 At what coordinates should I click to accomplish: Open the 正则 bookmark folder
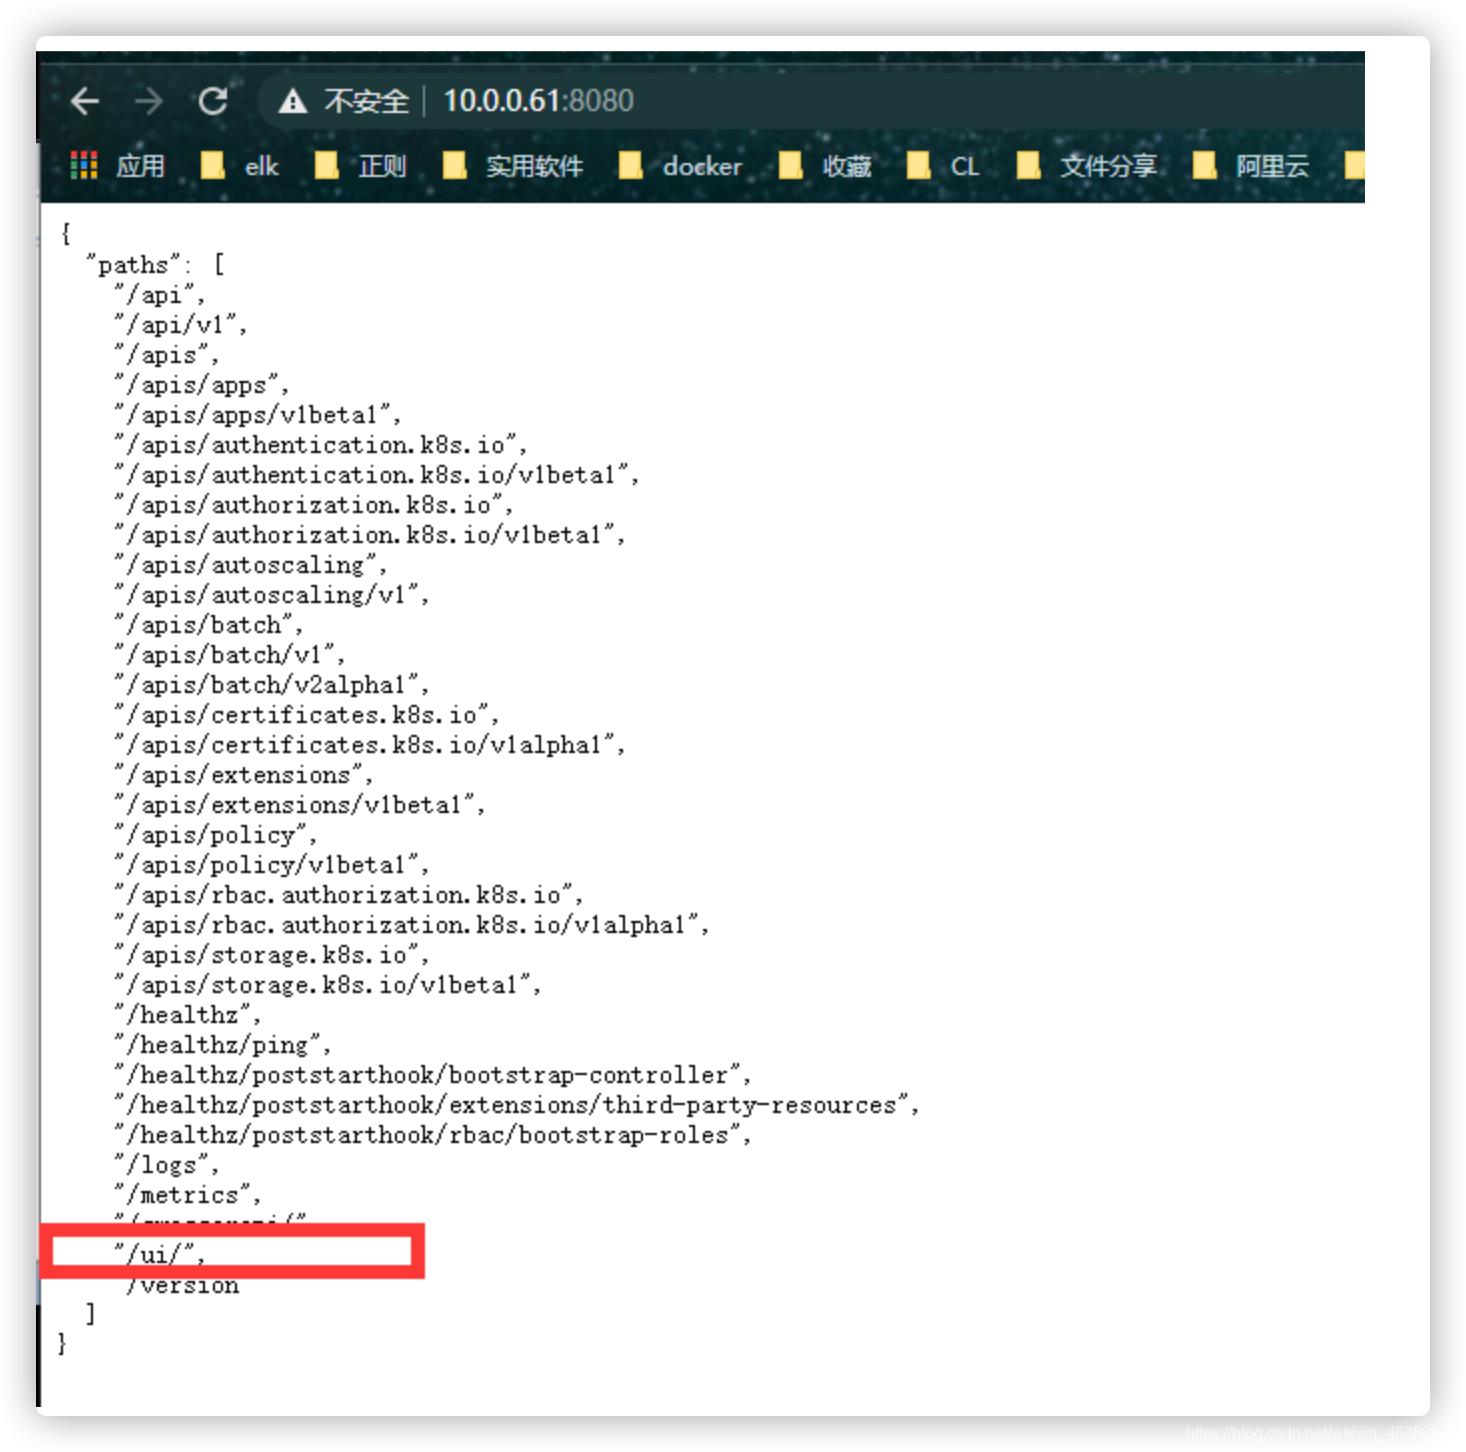pos(360,166)
